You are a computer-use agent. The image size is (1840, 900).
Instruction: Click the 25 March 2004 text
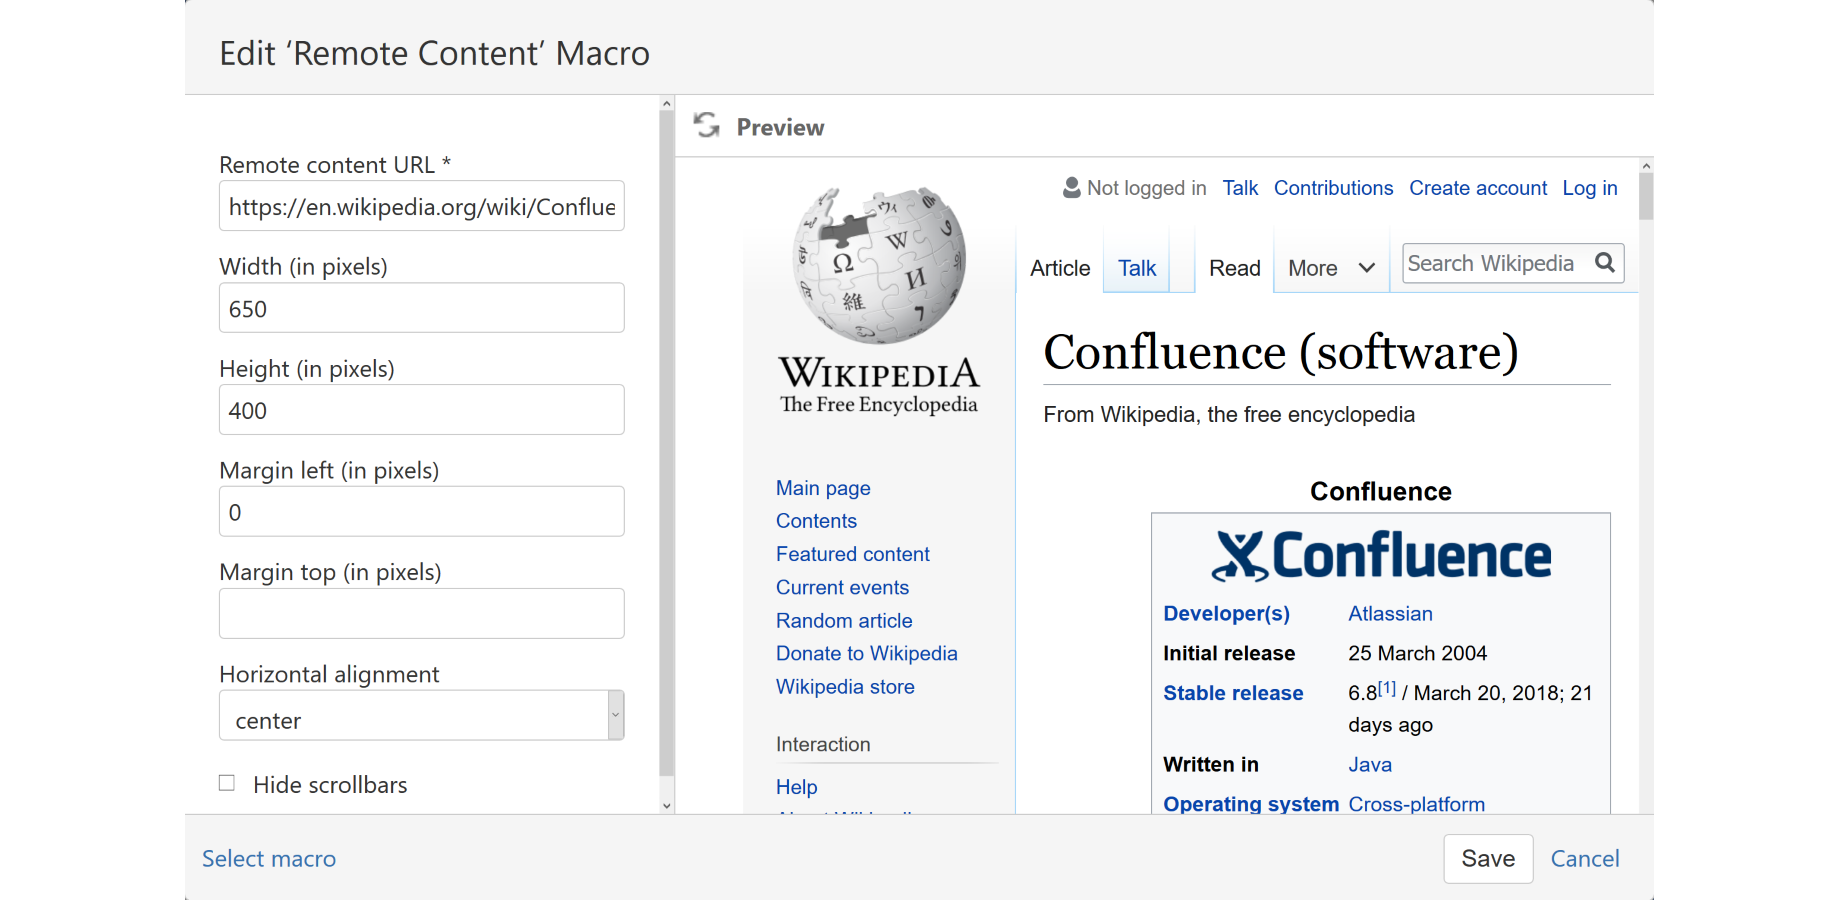coord(1417,653)
